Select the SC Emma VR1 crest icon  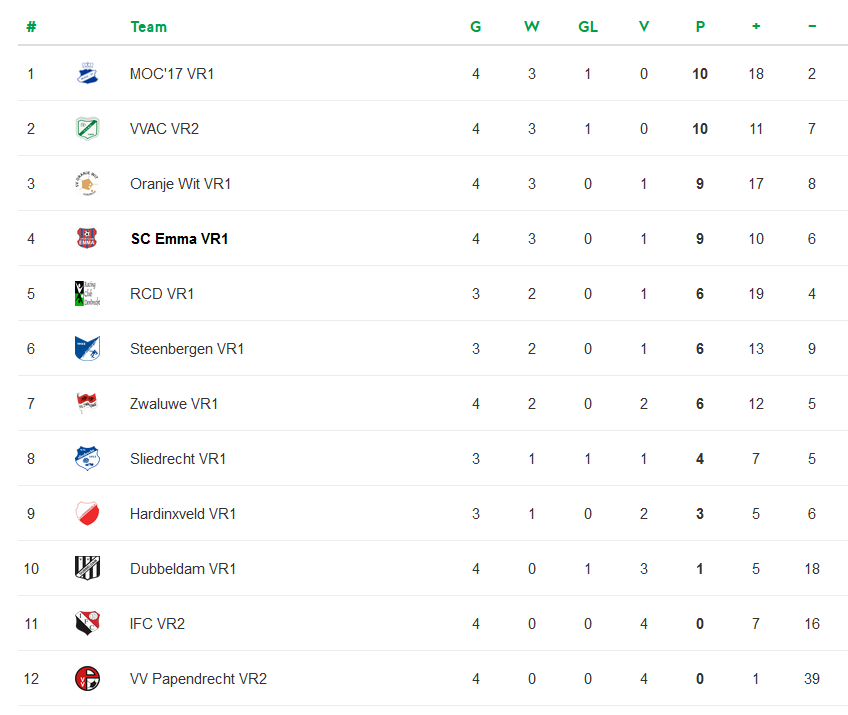87,239
